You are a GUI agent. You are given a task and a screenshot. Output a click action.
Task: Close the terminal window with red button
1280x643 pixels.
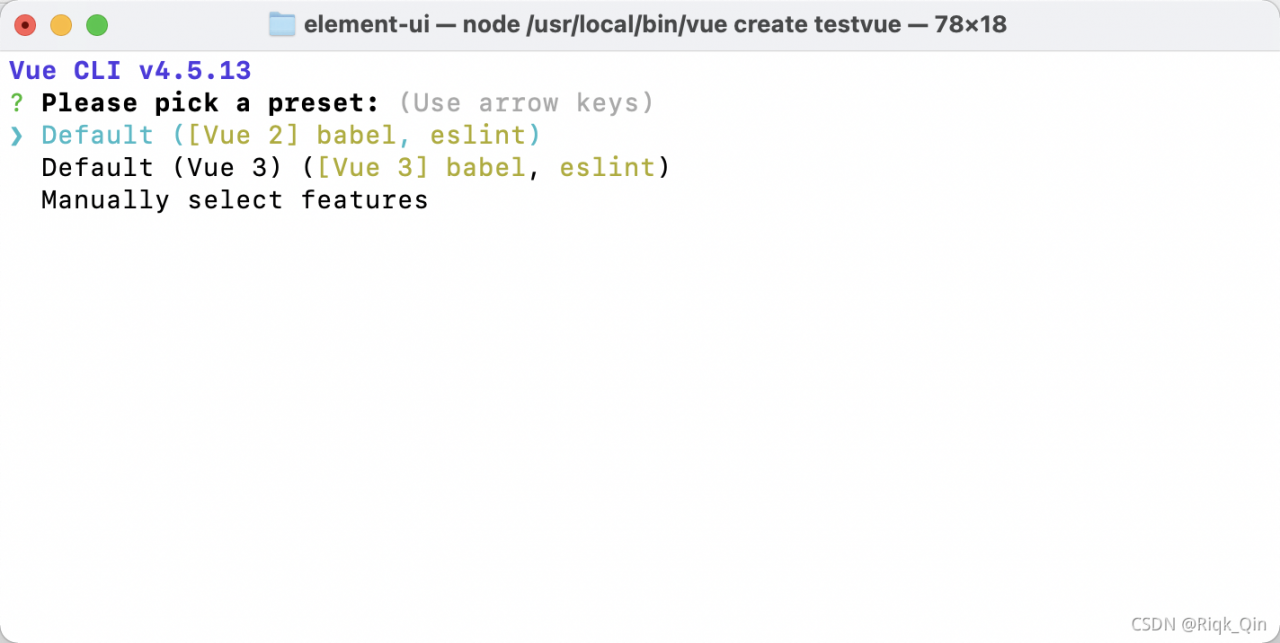point(25,25)
